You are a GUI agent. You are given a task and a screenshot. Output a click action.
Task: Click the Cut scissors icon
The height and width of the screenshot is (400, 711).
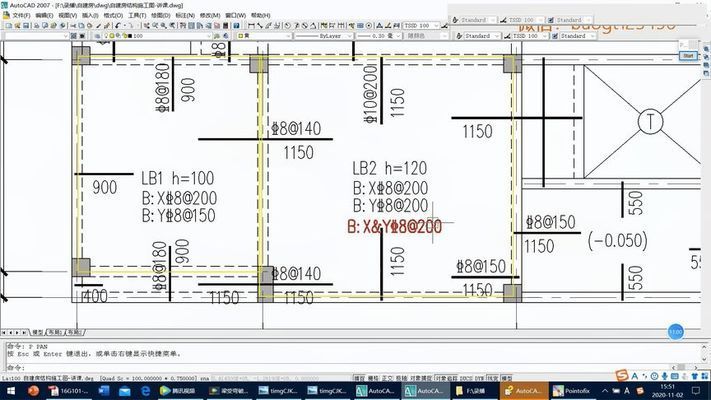click(x=73, y=26)
